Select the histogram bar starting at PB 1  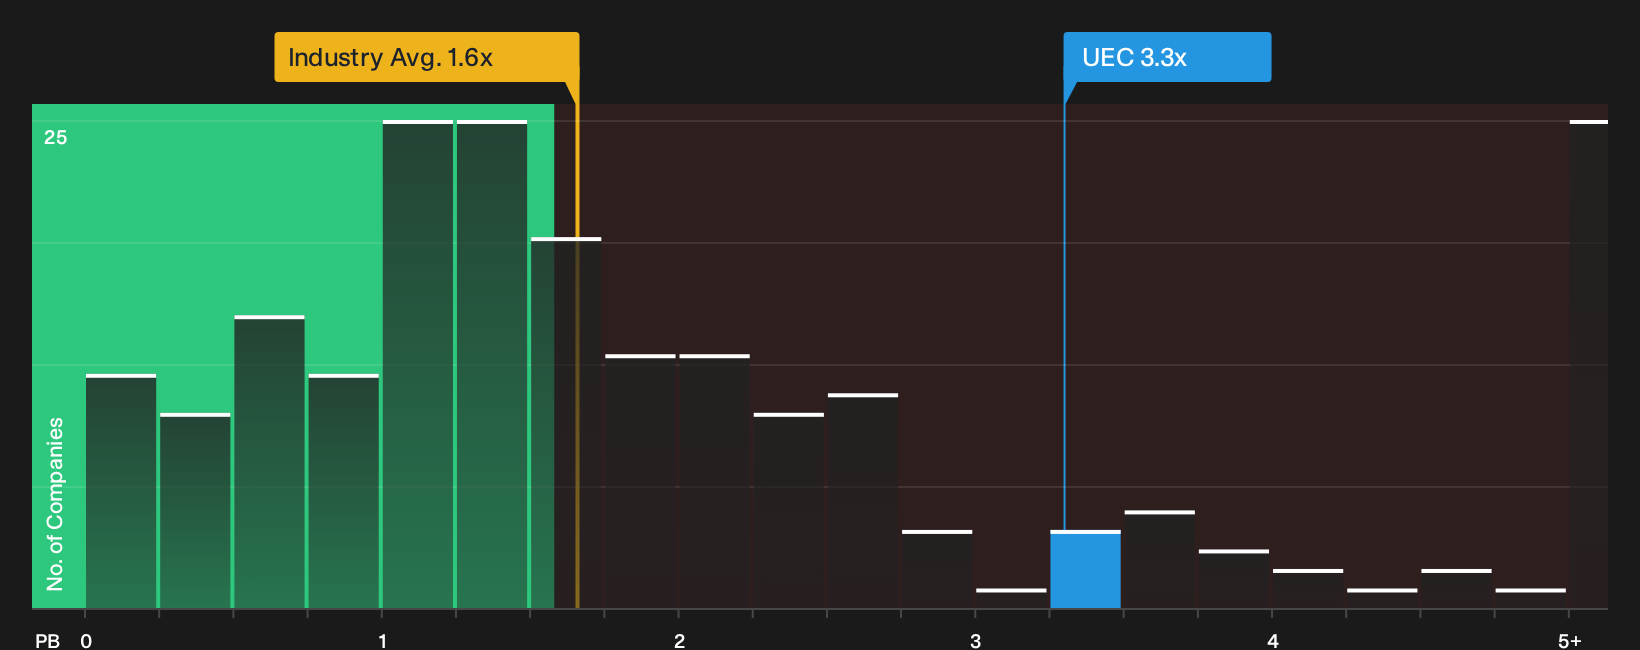point(418,365)
